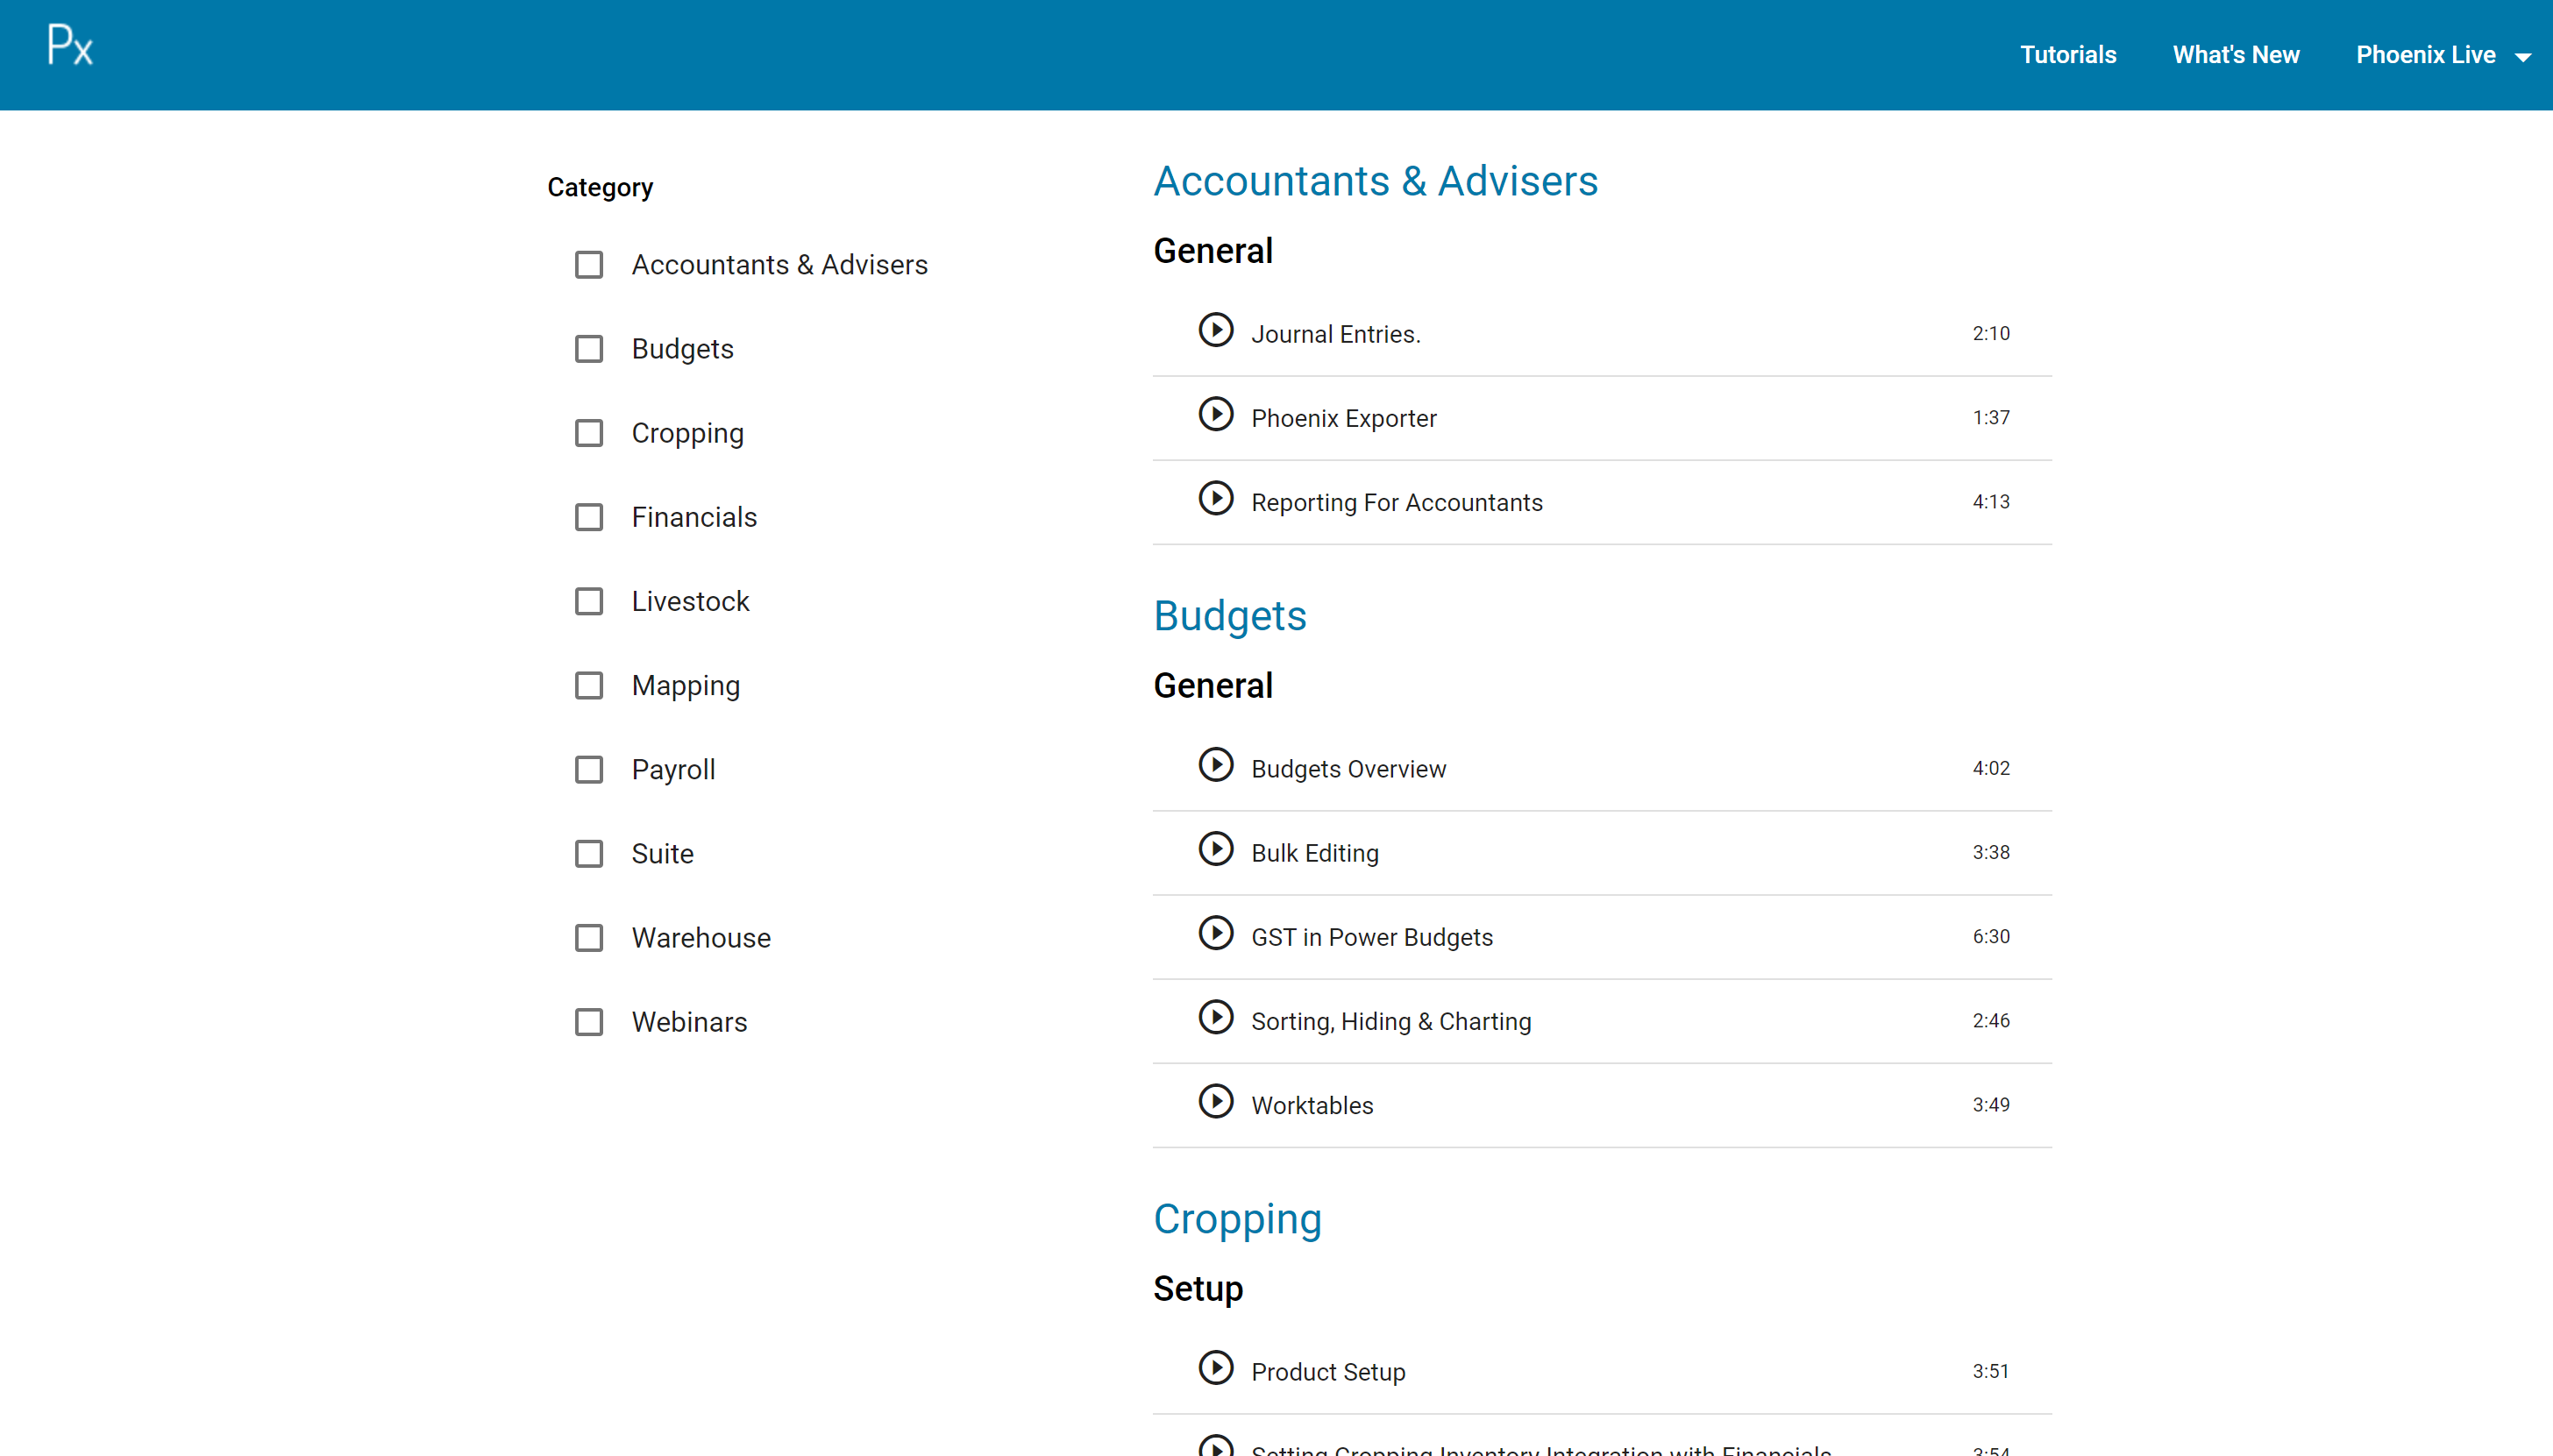Check the Mapping filter box
Viewport: 2553px width, 1456px height.
click(589, 685)
